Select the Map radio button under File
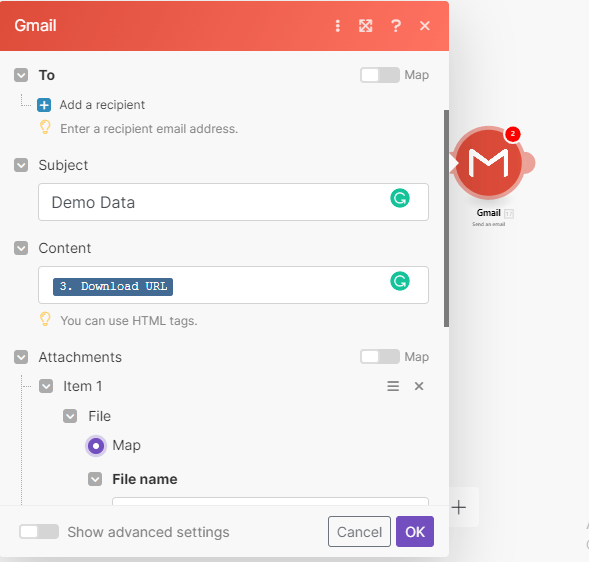This screenshot has height=562, width=589. click(96, 446)
